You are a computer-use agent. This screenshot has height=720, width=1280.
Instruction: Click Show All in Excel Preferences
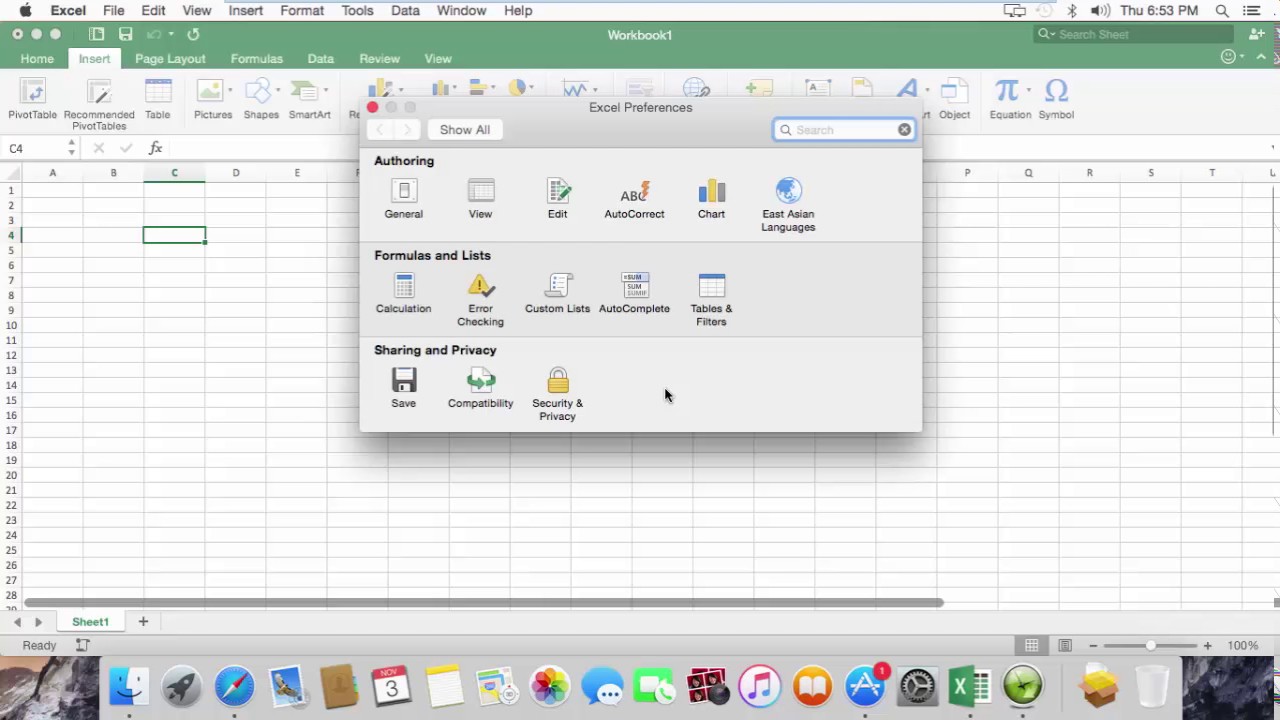465,130
